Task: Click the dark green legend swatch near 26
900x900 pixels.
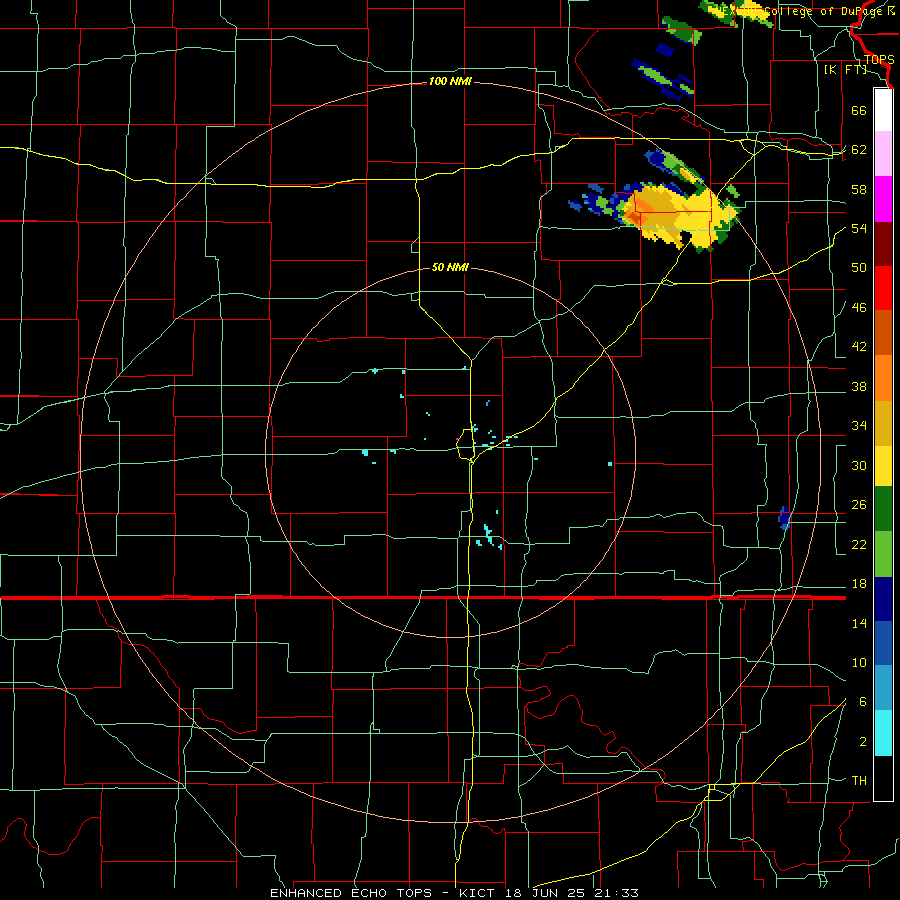Action: tap(883, 509)
